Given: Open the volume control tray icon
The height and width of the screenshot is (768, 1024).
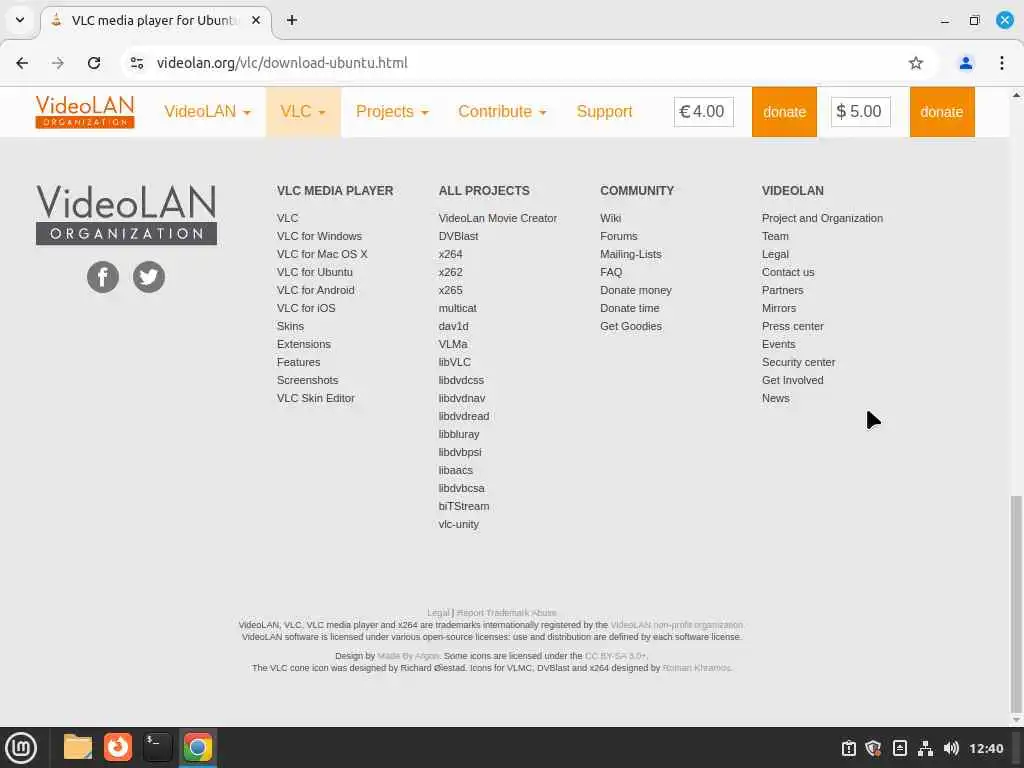Looking at the screenshot, I should coord(952,748).
